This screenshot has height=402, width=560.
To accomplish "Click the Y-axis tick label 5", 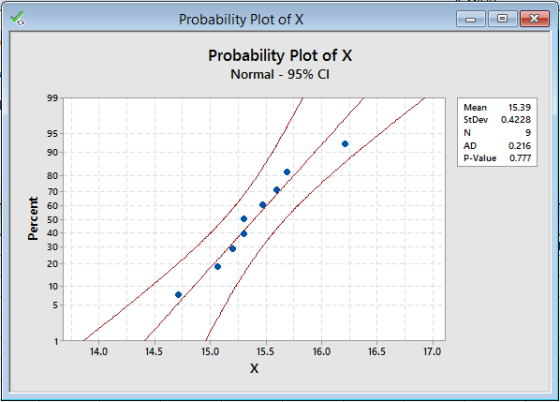I will pyautogui.click(x=55, y=306).
